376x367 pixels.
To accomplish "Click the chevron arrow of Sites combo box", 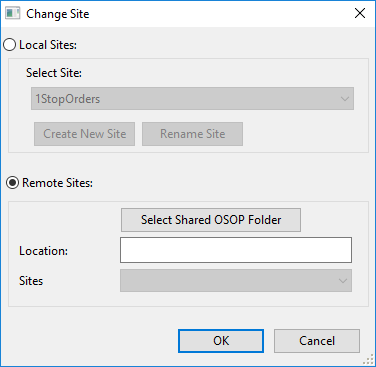I will click(343, 281).
